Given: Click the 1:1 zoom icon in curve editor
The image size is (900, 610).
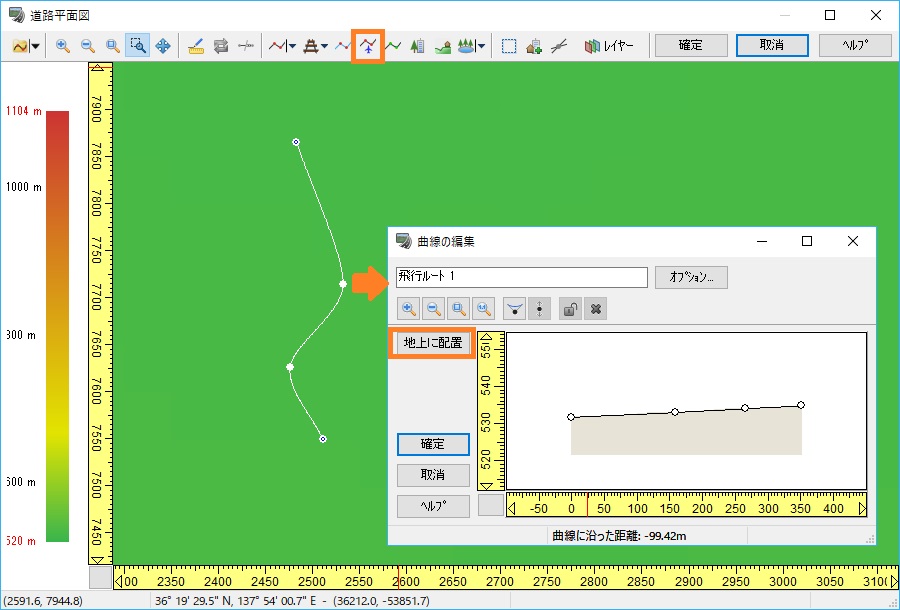Looking at the screenshot, I should coord(483,309).
